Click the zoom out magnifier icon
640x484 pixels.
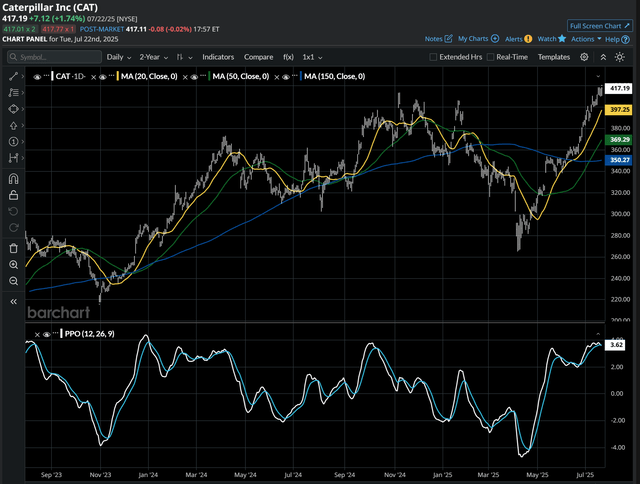point(13,281)
